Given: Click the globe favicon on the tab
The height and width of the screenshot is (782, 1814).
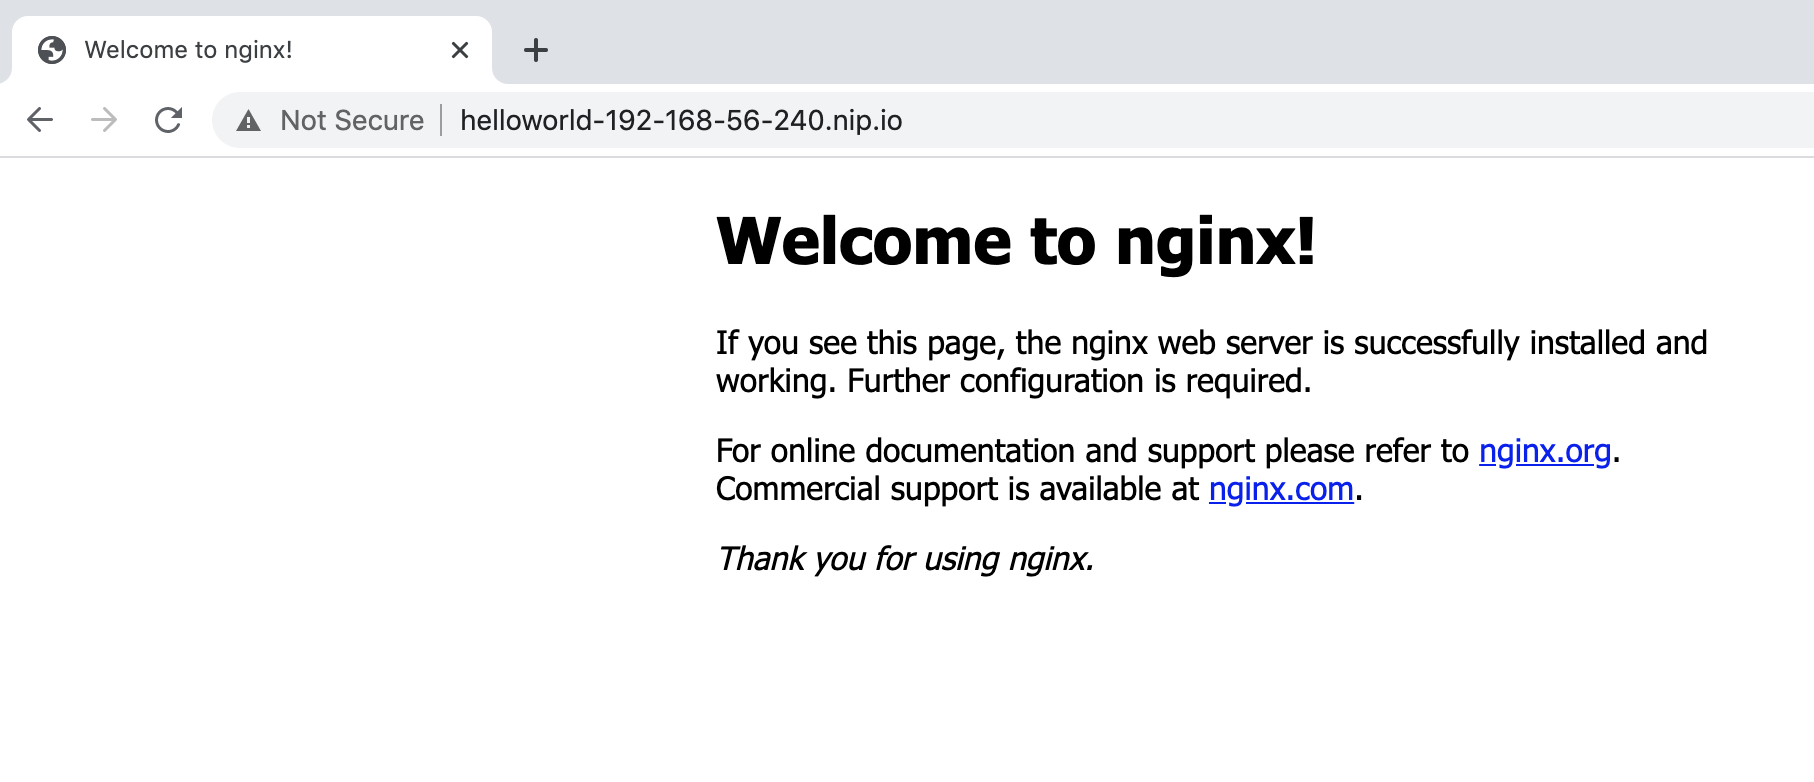Looking at the screenshot, I should click(52, 50).
